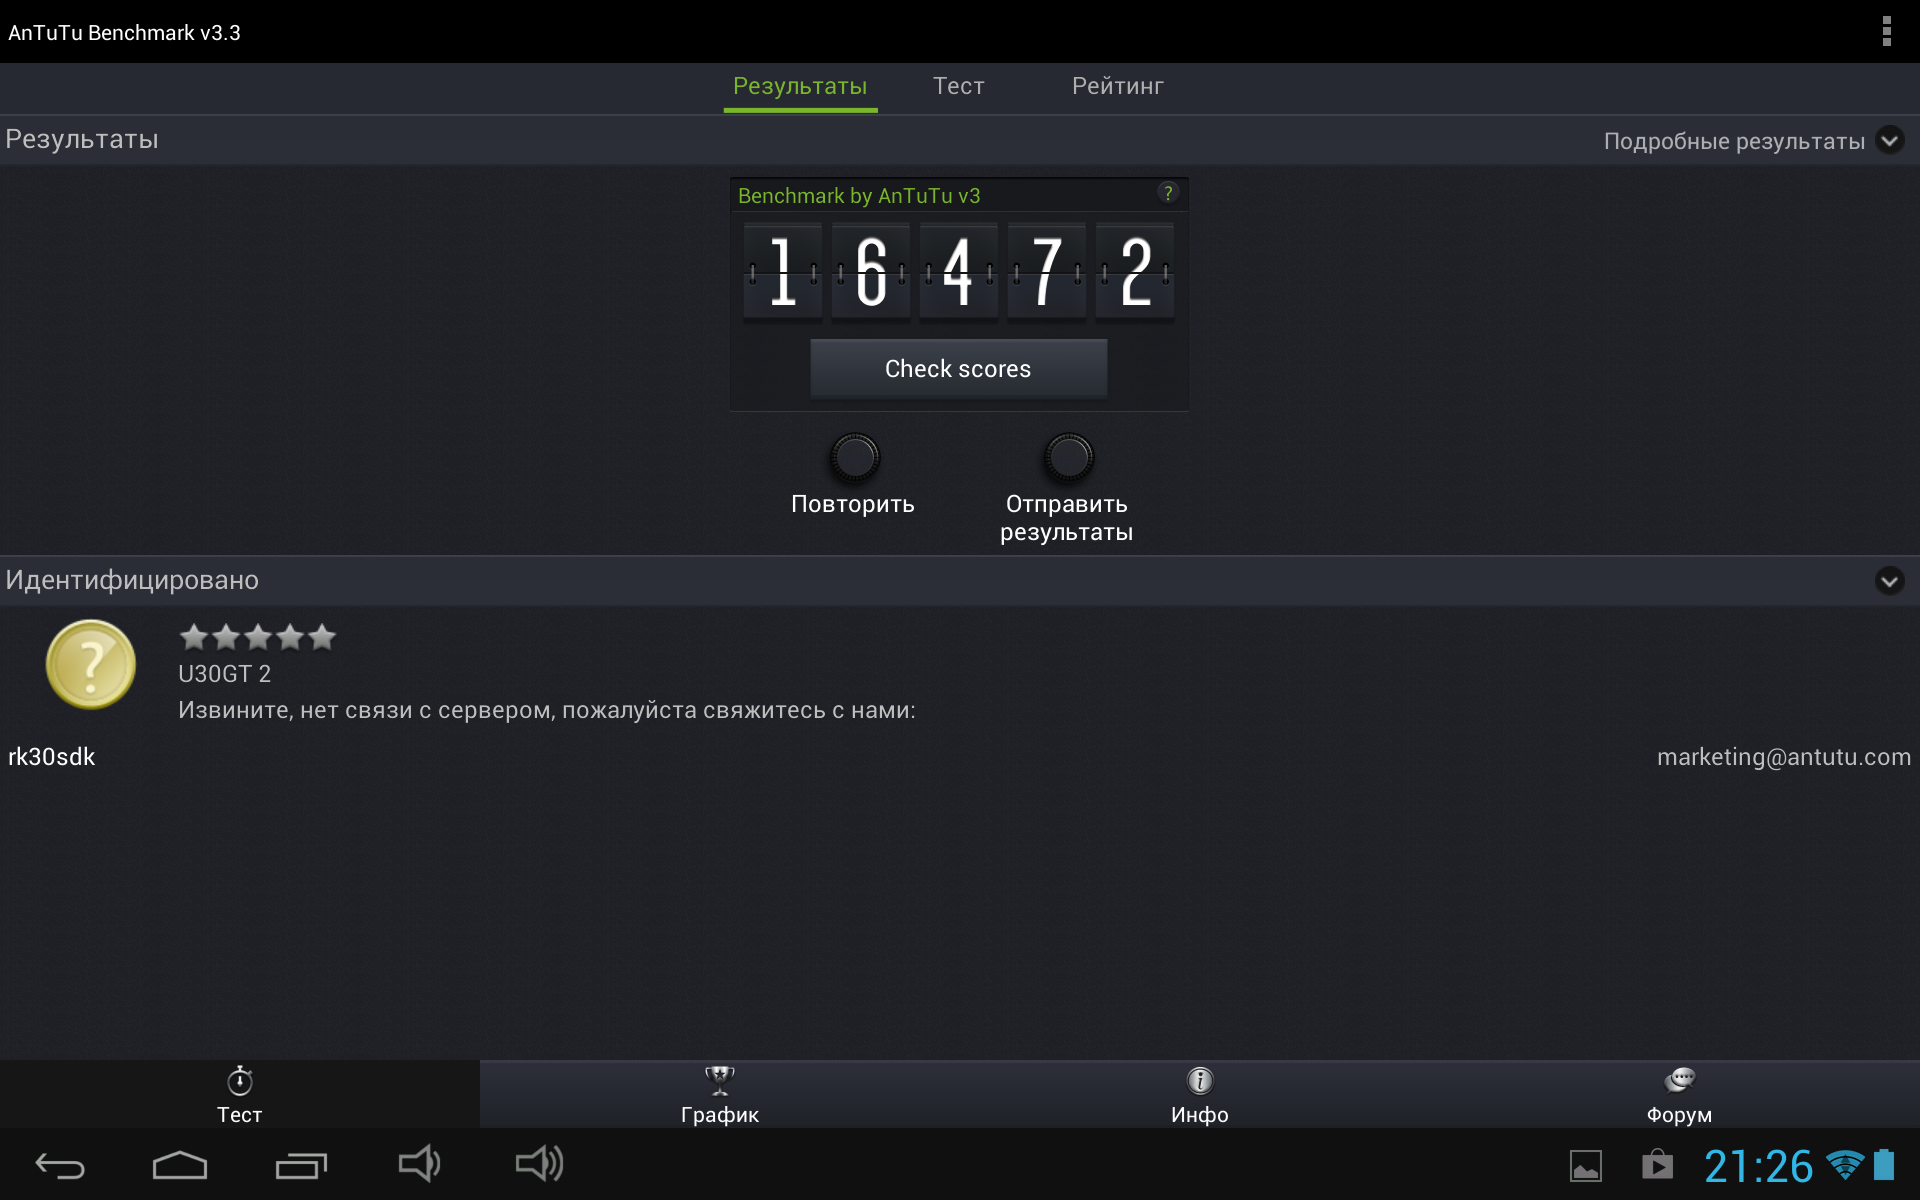Tap the battery status icon
The image size is (1920, 1200).
coord(1884,1164)
